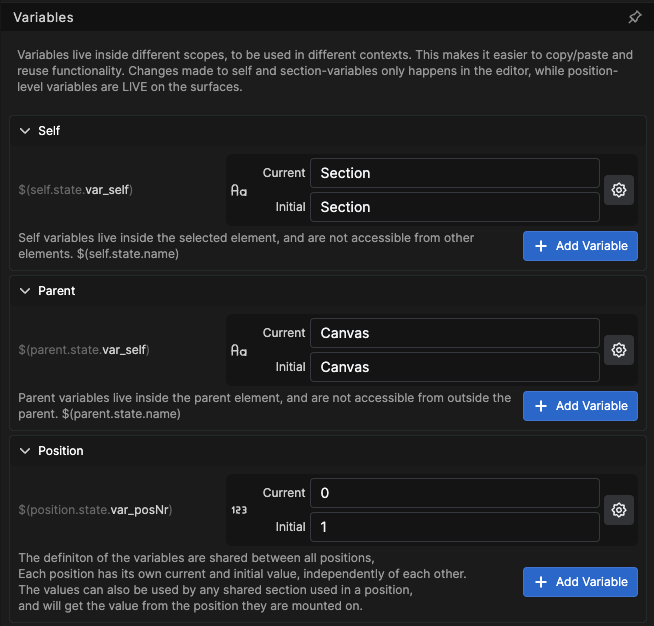Edit Initial value field showing Canvas

455,367
